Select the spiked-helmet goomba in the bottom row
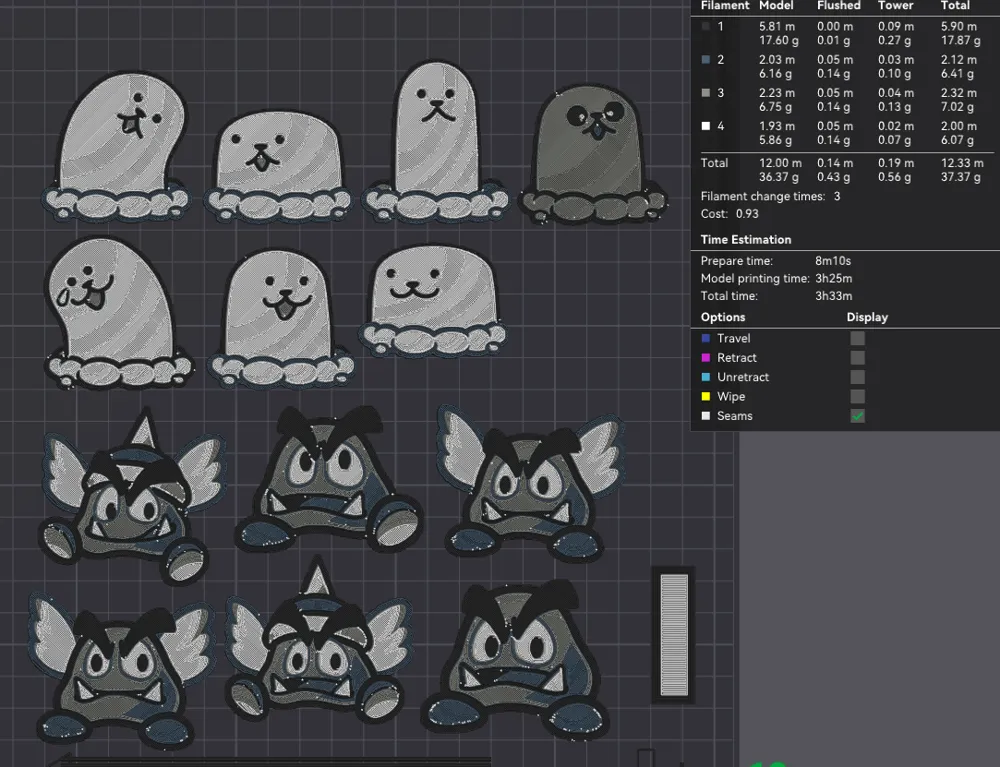1000x767 pixels. (x=318, y=638)
